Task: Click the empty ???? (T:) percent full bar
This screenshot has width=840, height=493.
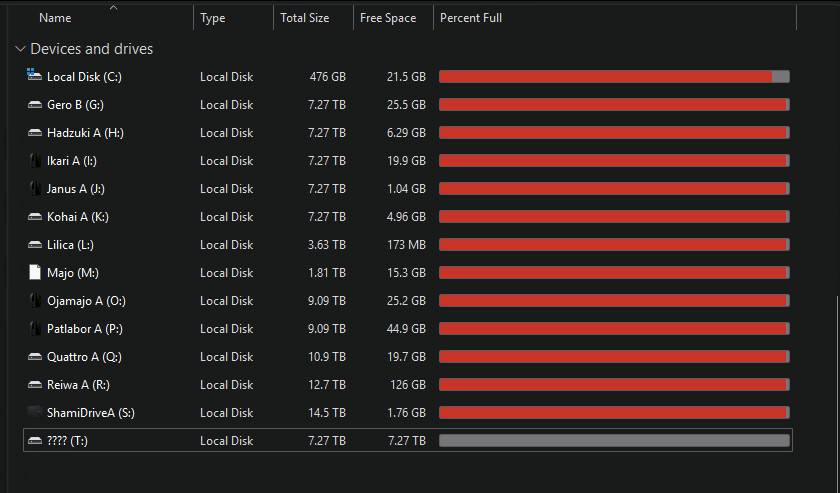Action: click(x=614, y=440)
